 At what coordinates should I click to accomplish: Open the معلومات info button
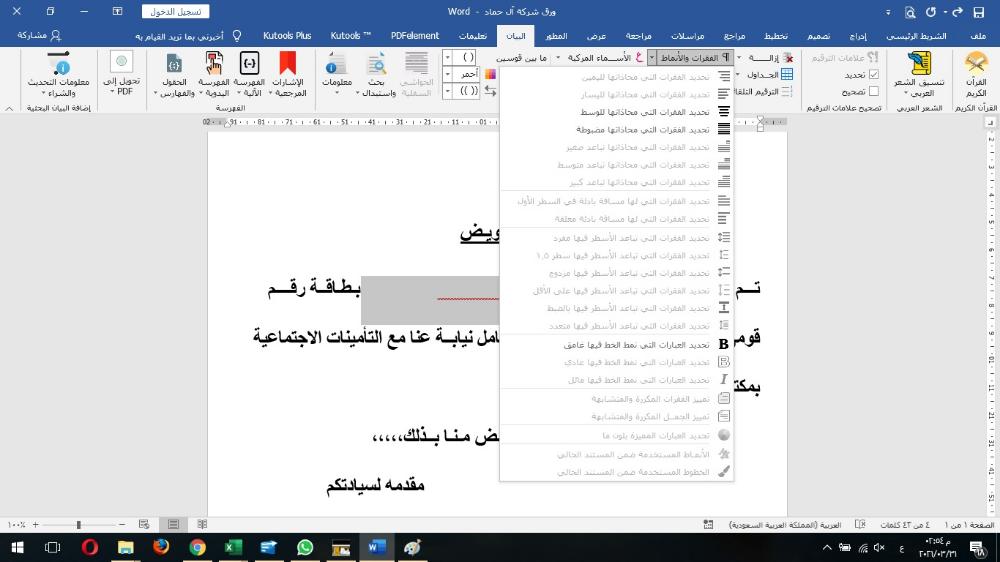pyautogui.click(x=336, y=74)
